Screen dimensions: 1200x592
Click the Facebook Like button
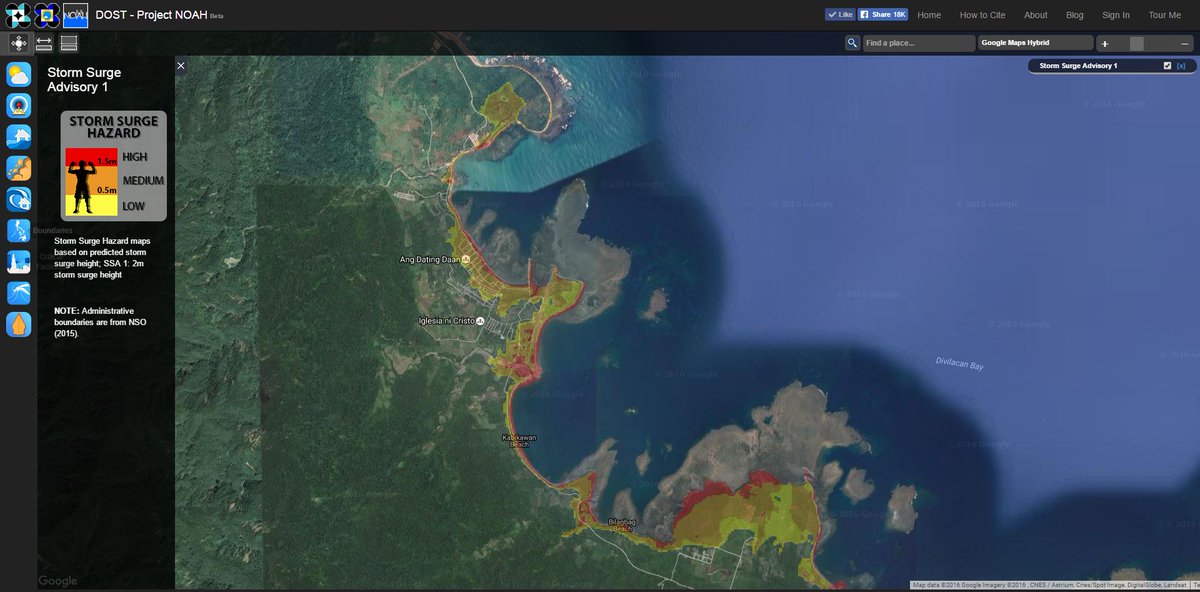(x=840, y=15)
